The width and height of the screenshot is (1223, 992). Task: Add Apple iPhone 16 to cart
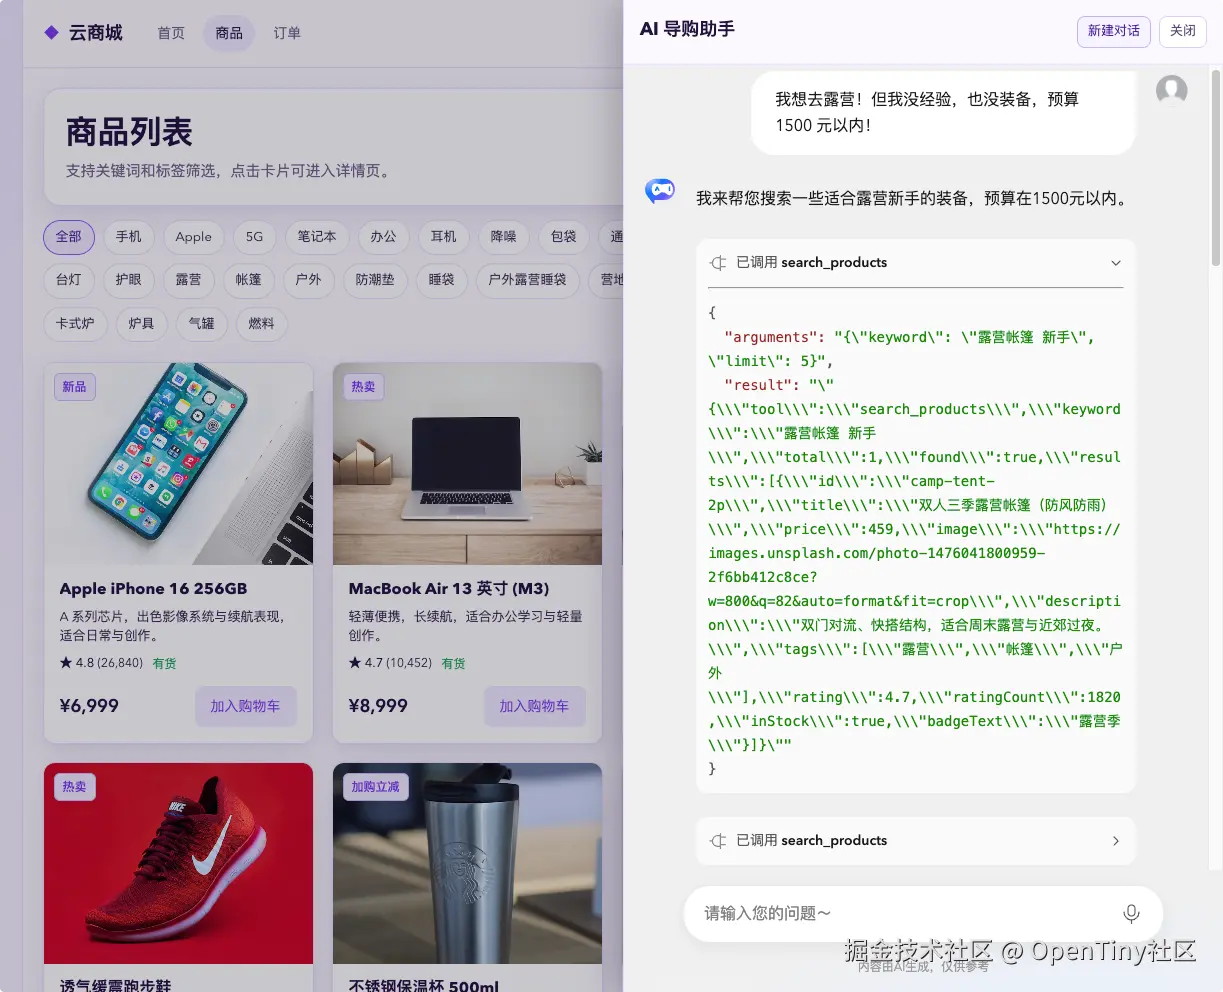pyautogui.click(x=245, y=706)
